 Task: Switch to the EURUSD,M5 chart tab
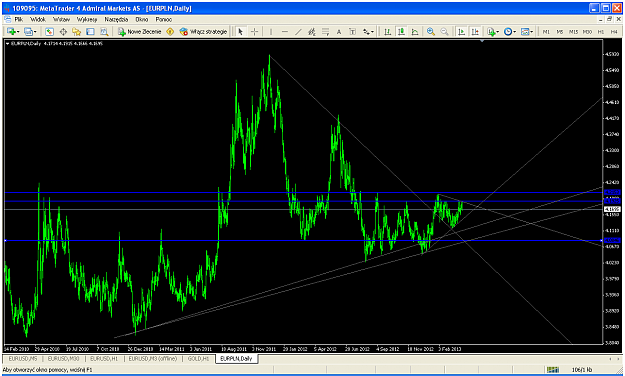[22, 358]
